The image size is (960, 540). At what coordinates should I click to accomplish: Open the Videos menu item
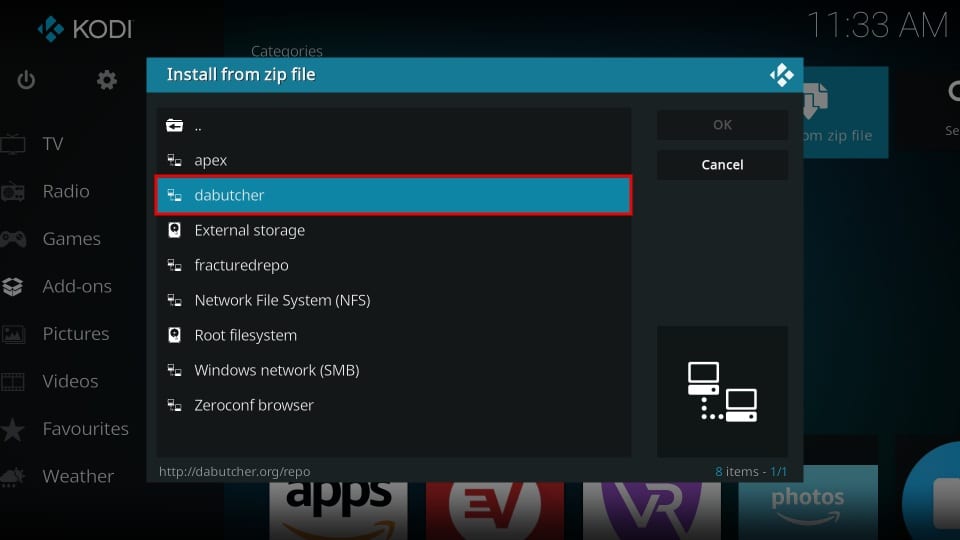click(70, 381)
